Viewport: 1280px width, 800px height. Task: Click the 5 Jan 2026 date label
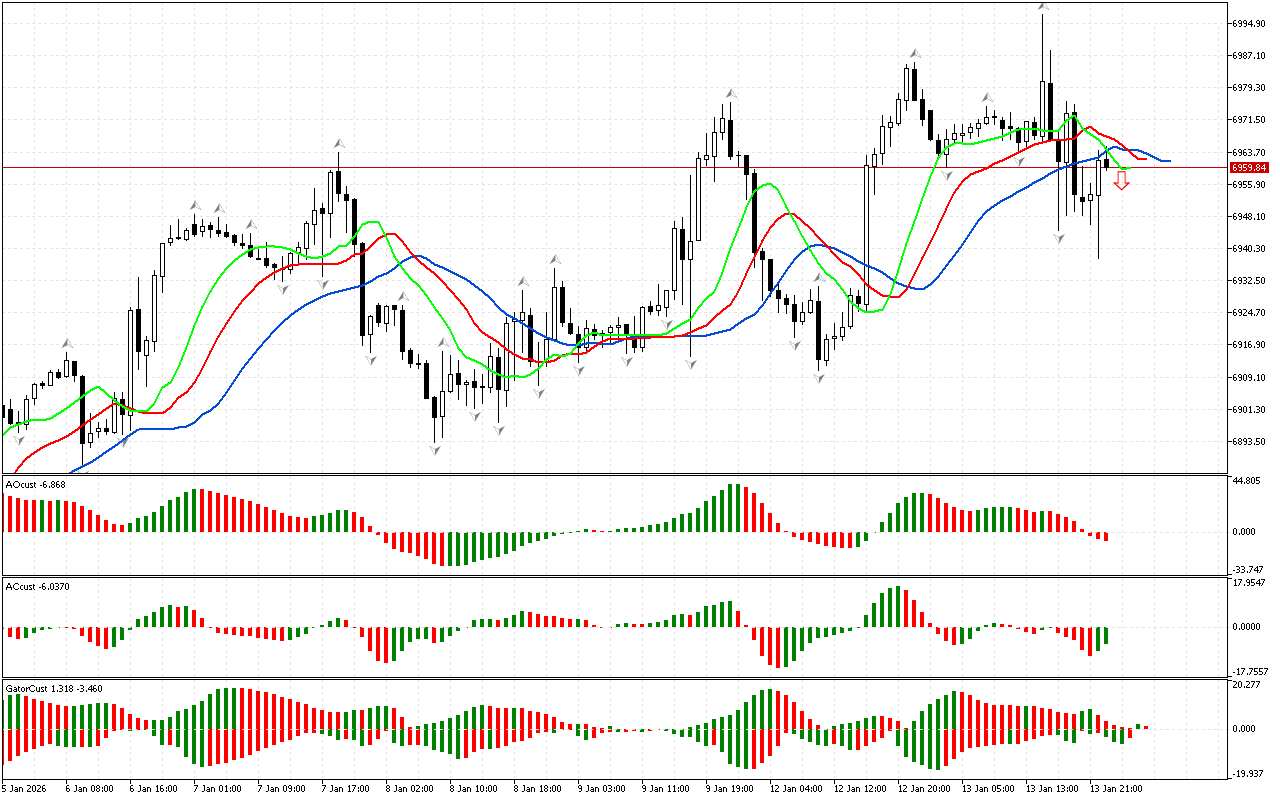click(22, 788)
